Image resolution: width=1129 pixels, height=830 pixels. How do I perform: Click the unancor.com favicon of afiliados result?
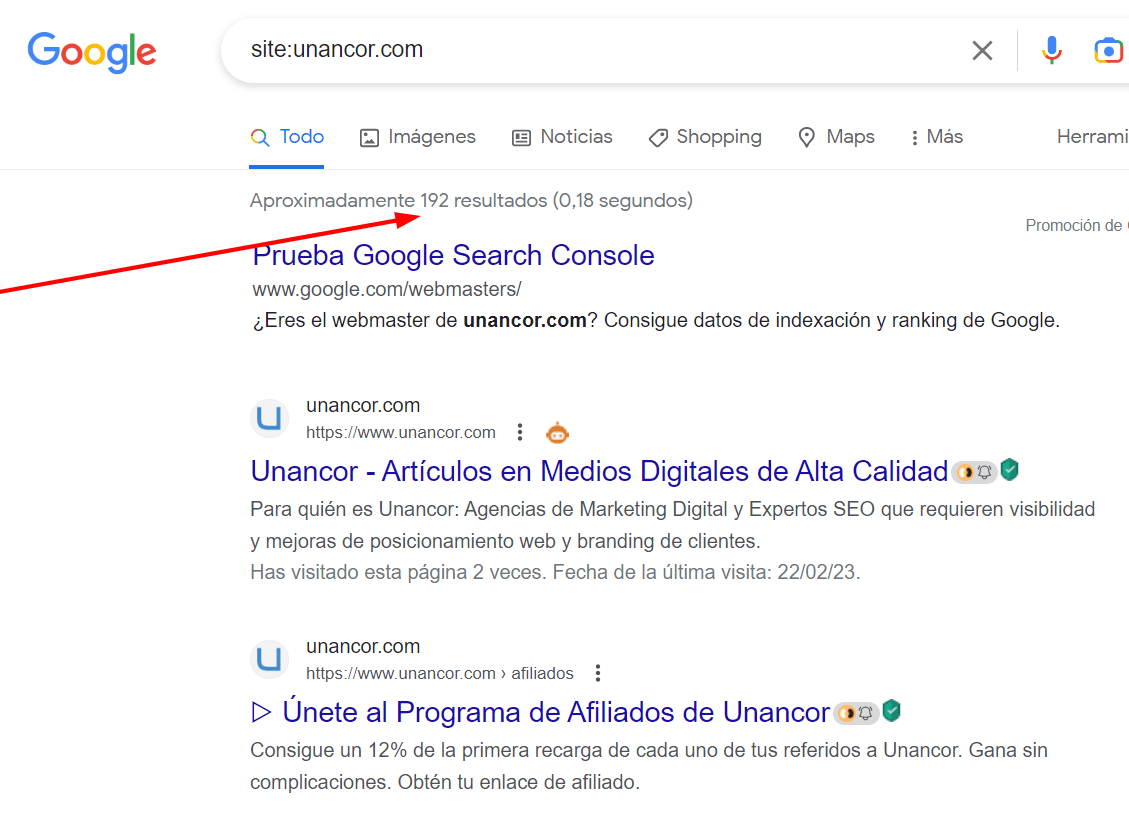pos(269,659)
